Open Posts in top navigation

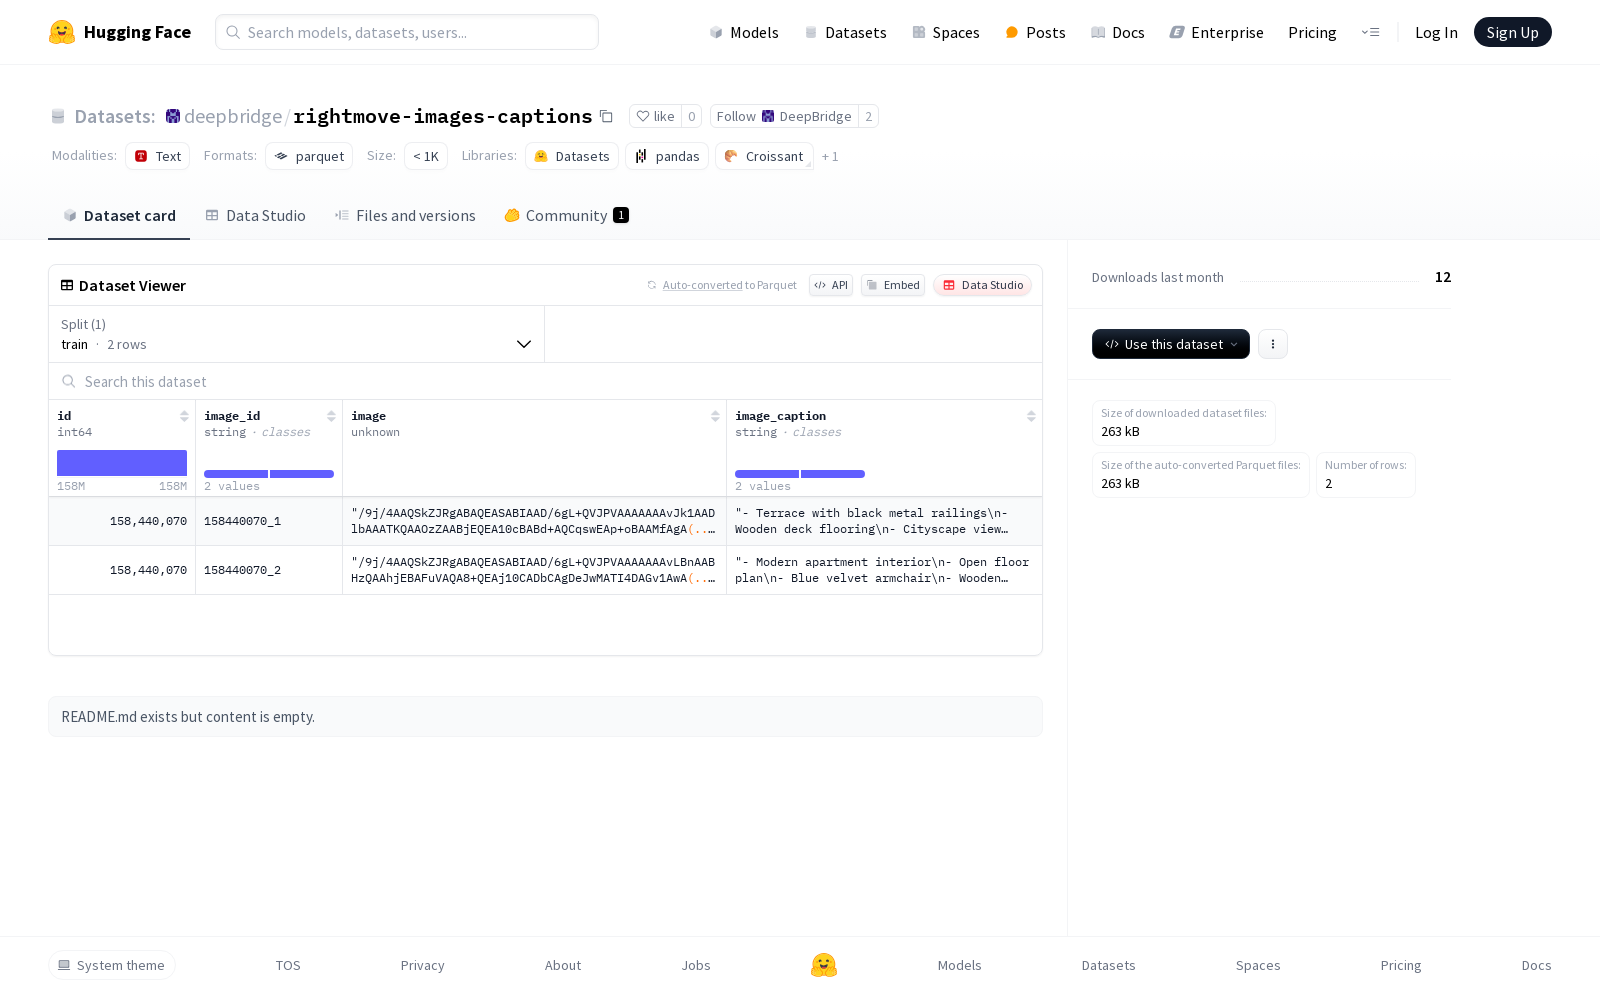pyautogui.click(x=1035, y=32)
